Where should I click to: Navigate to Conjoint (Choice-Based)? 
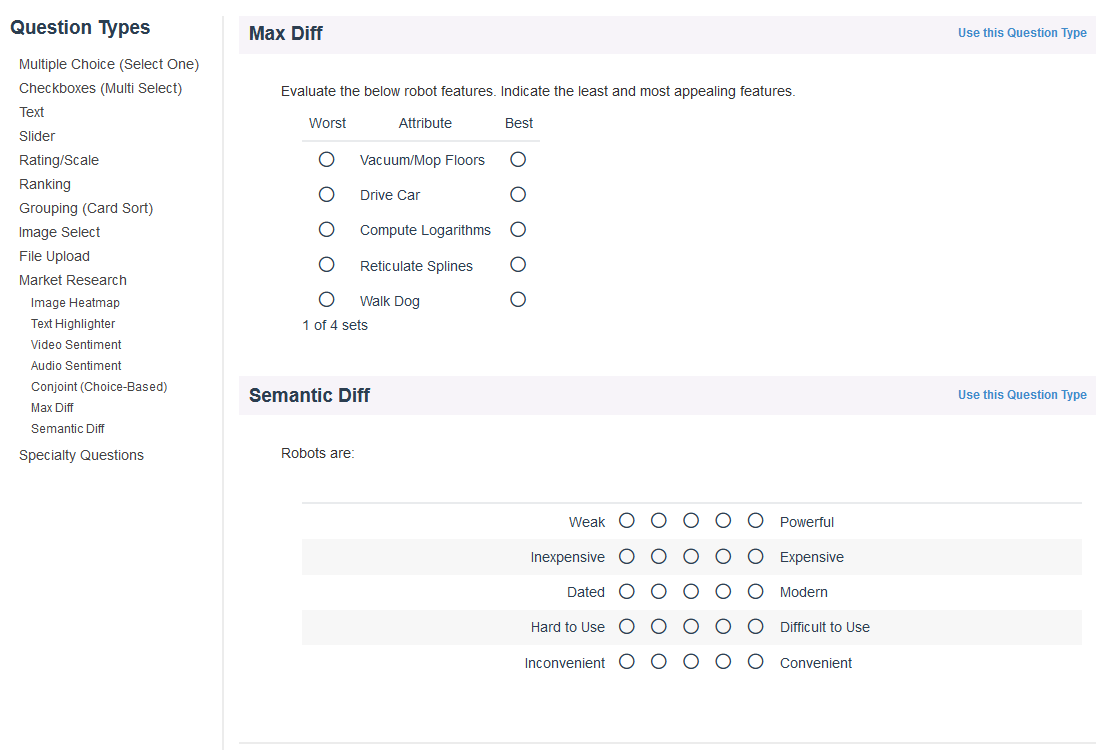coord(99,387)
